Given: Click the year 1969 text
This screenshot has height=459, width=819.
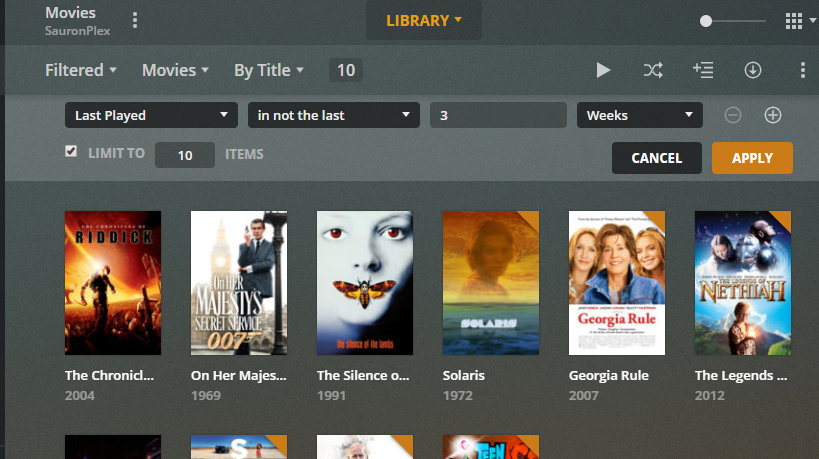Looking at the screenshot, I should coord(206,395).
